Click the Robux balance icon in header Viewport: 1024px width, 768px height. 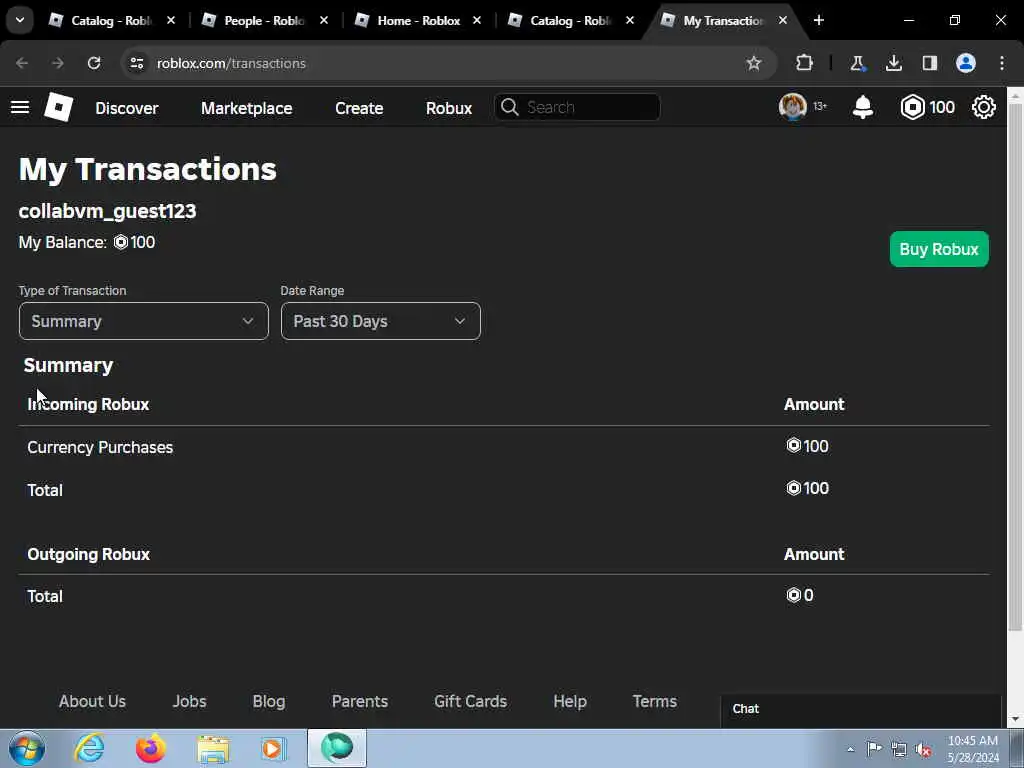click(x=912, y=107)
